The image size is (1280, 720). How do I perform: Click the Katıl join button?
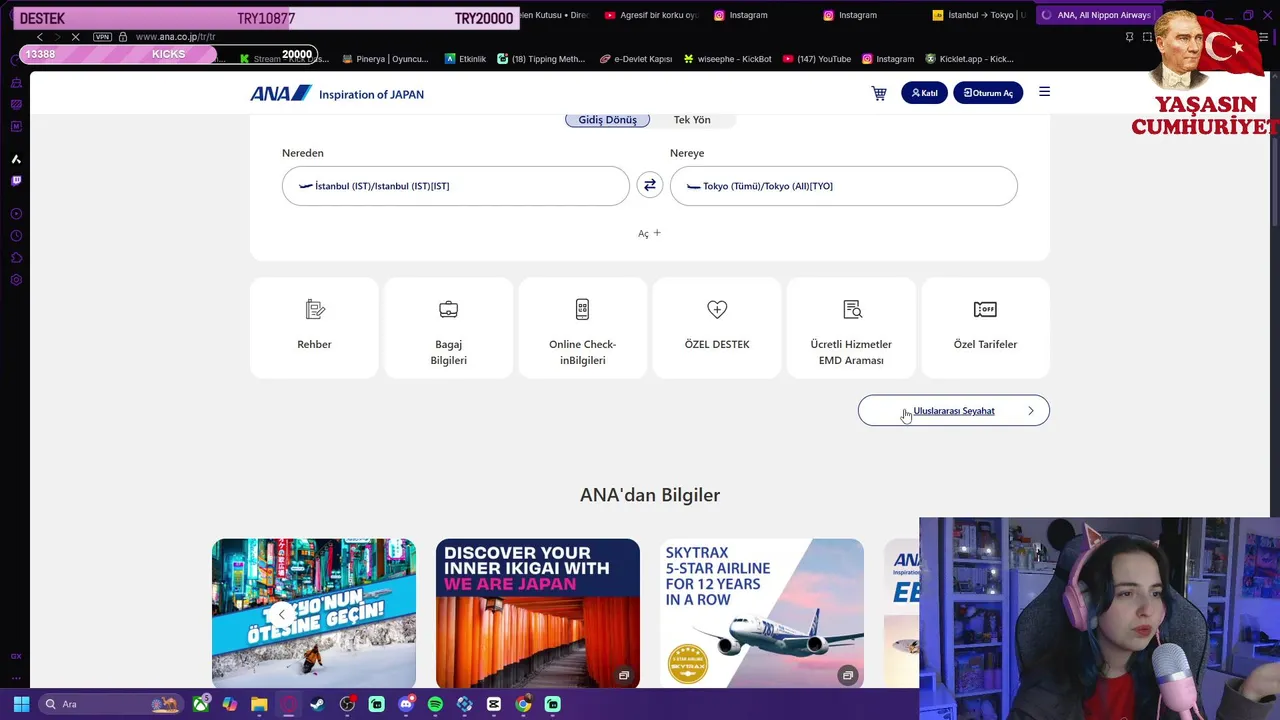coord(924,93)
